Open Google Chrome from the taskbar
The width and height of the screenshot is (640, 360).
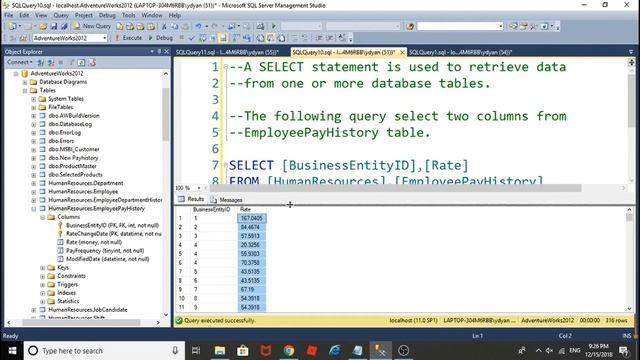coord(289,351)
